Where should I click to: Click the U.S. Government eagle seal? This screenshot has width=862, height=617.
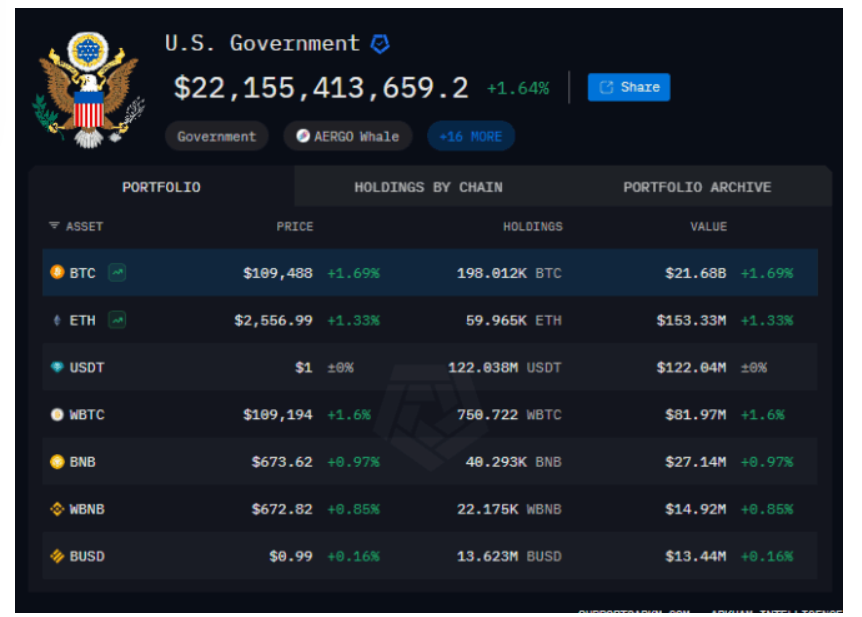click(88, 90)
